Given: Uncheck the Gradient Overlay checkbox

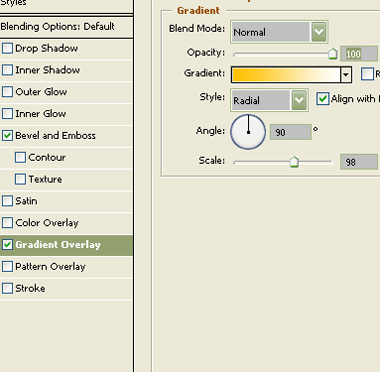Looking at the screenshot, I should click(7, 245).
